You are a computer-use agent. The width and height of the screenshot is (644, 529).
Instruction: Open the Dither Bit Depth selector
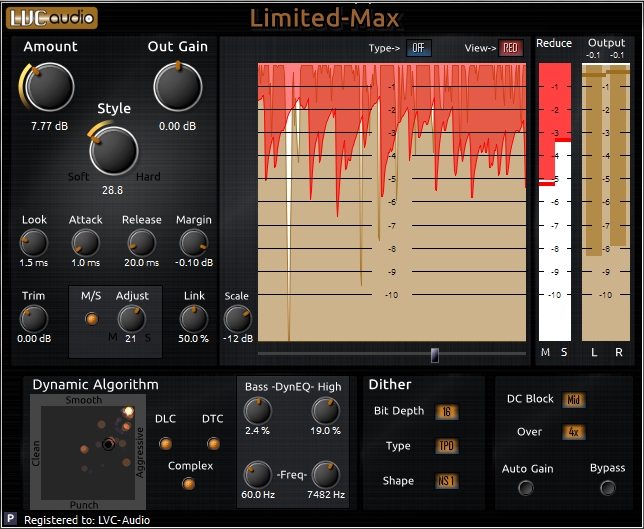tap(447, 412)
